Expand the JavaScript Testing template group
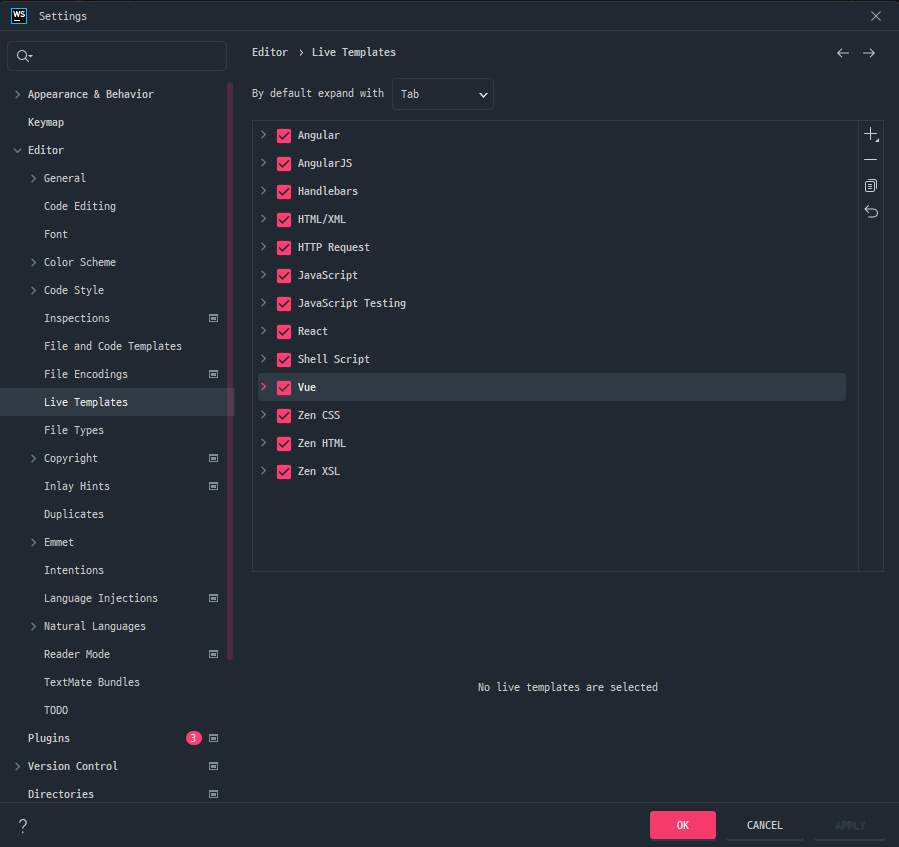The image size is (899, 847). tap(263, 303)
